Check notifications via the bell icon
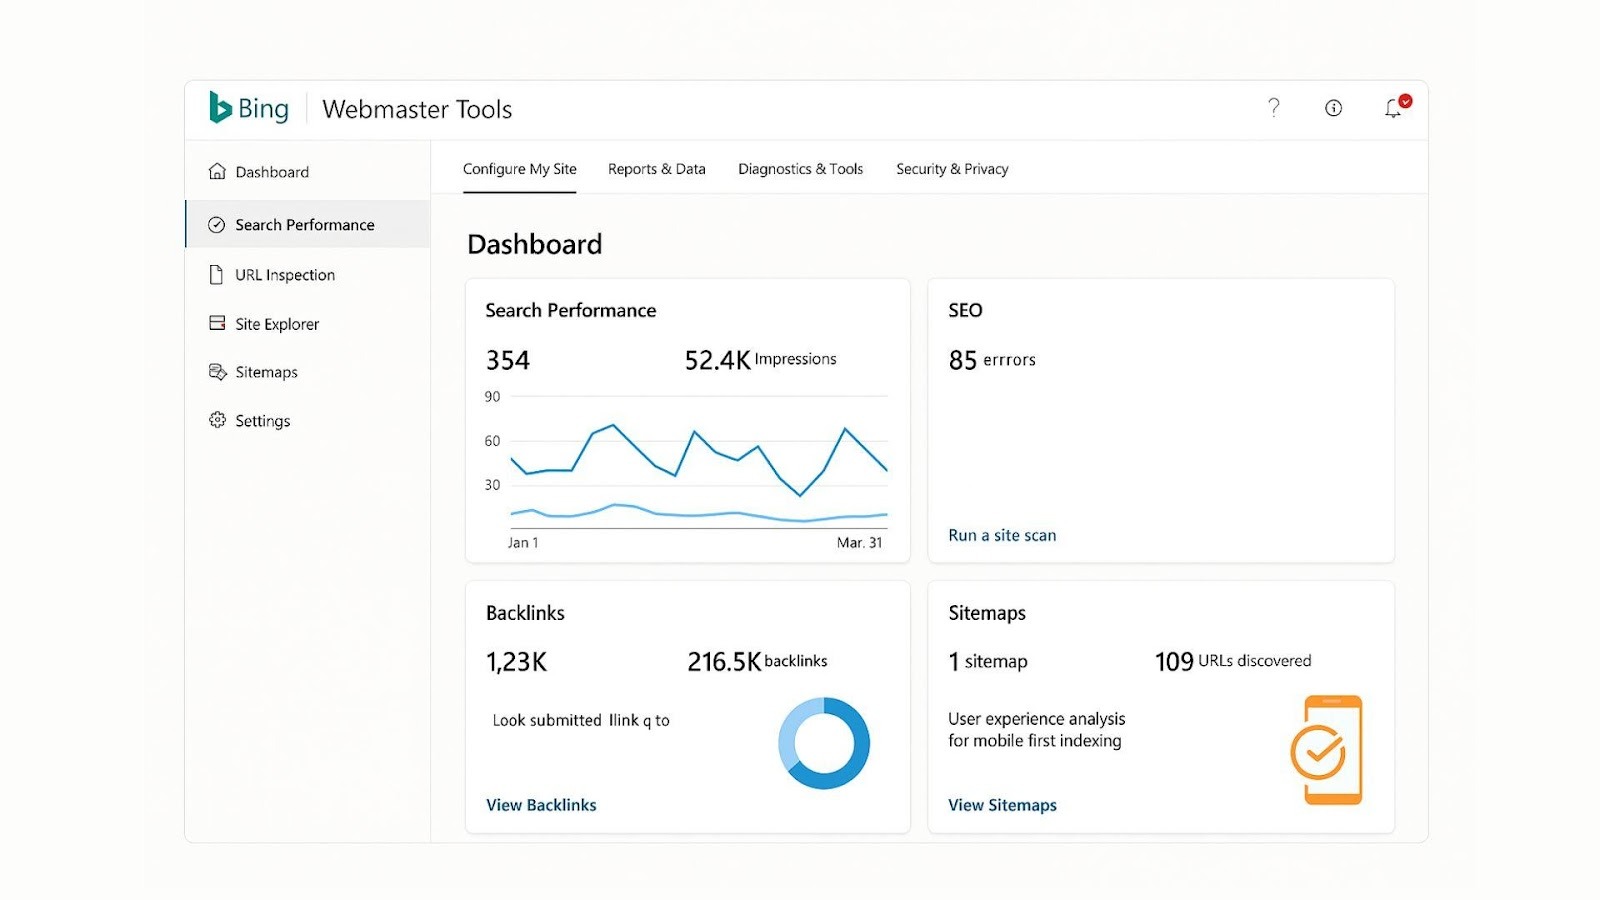Screen dimensions: 1600x900 tap(1393, 108)
